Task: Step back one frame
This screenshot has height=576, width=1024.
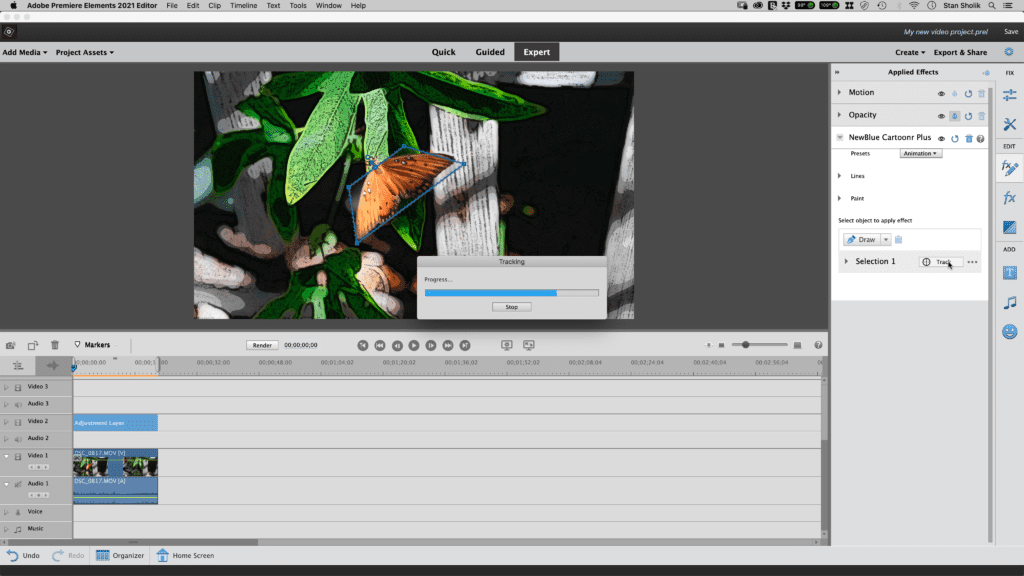Action: 397,345
